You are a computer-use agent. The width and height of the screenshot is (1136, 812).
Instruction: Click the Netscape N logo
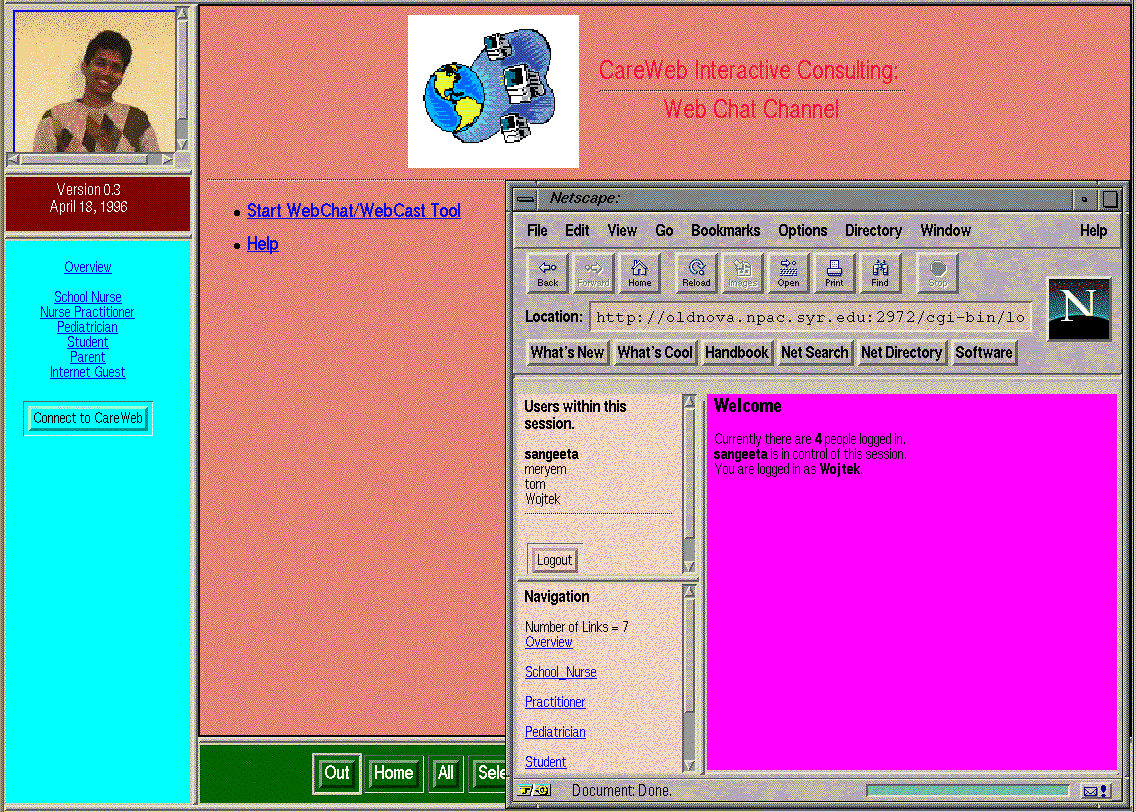(1079, 309)
